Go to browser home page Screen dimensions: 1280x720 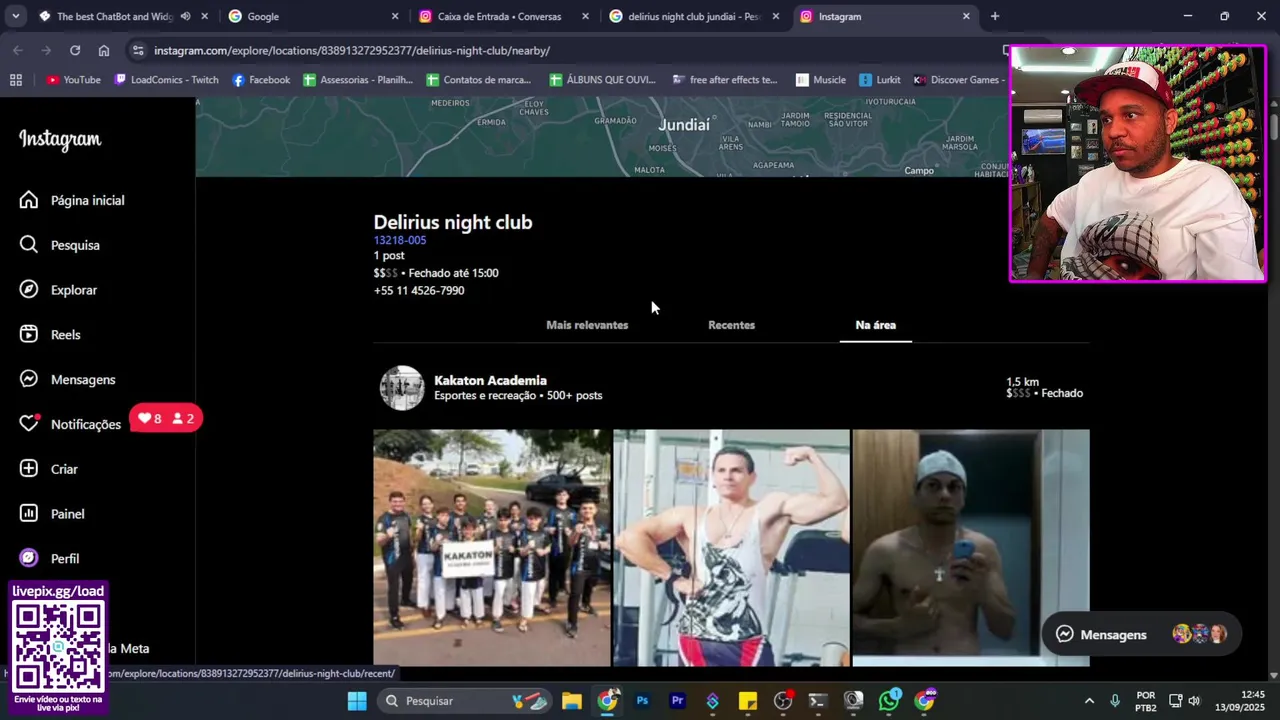[104, 50]
